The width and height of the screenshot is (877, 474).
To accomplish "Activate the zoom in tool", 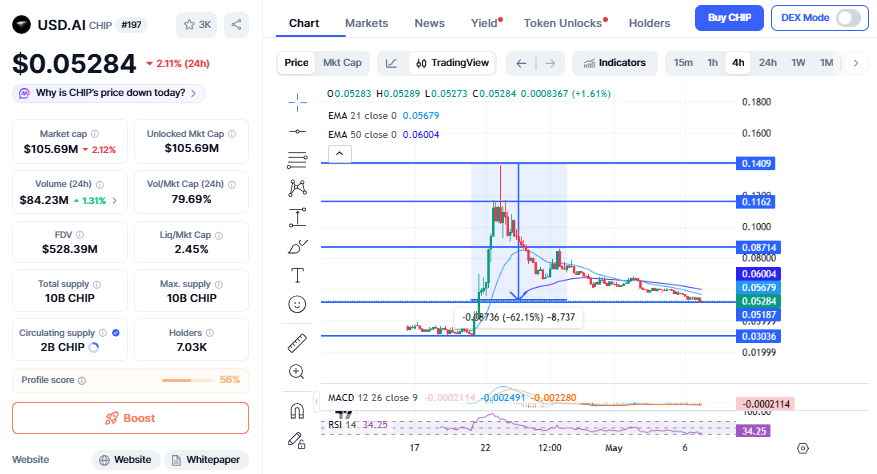I will pos(296,372).
